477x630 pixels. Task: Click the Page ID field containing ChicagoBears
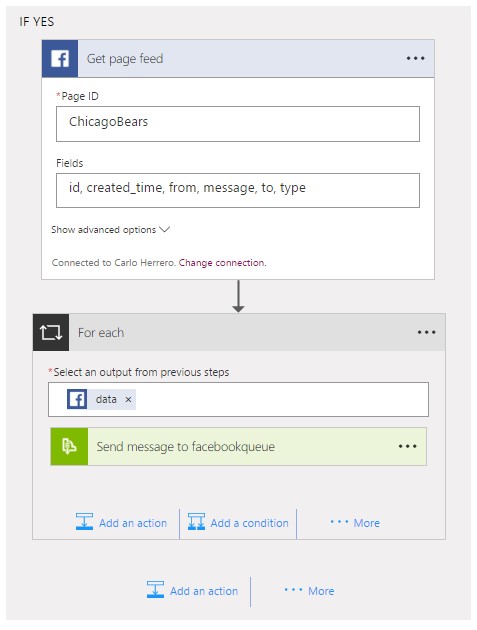(x=238, y=124)
